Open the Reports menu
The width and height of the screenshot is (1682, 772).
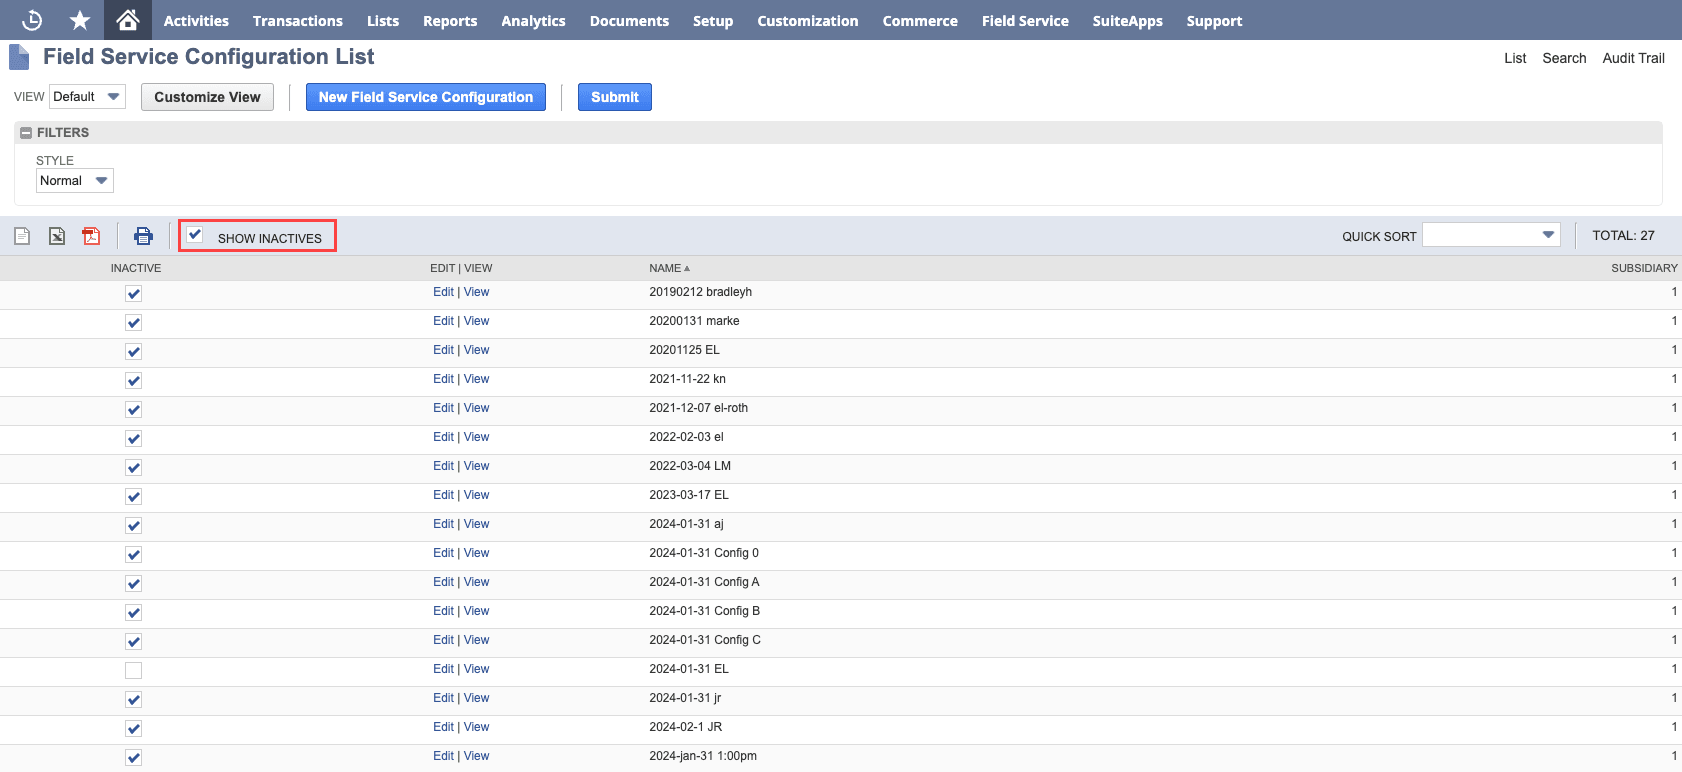450,20
